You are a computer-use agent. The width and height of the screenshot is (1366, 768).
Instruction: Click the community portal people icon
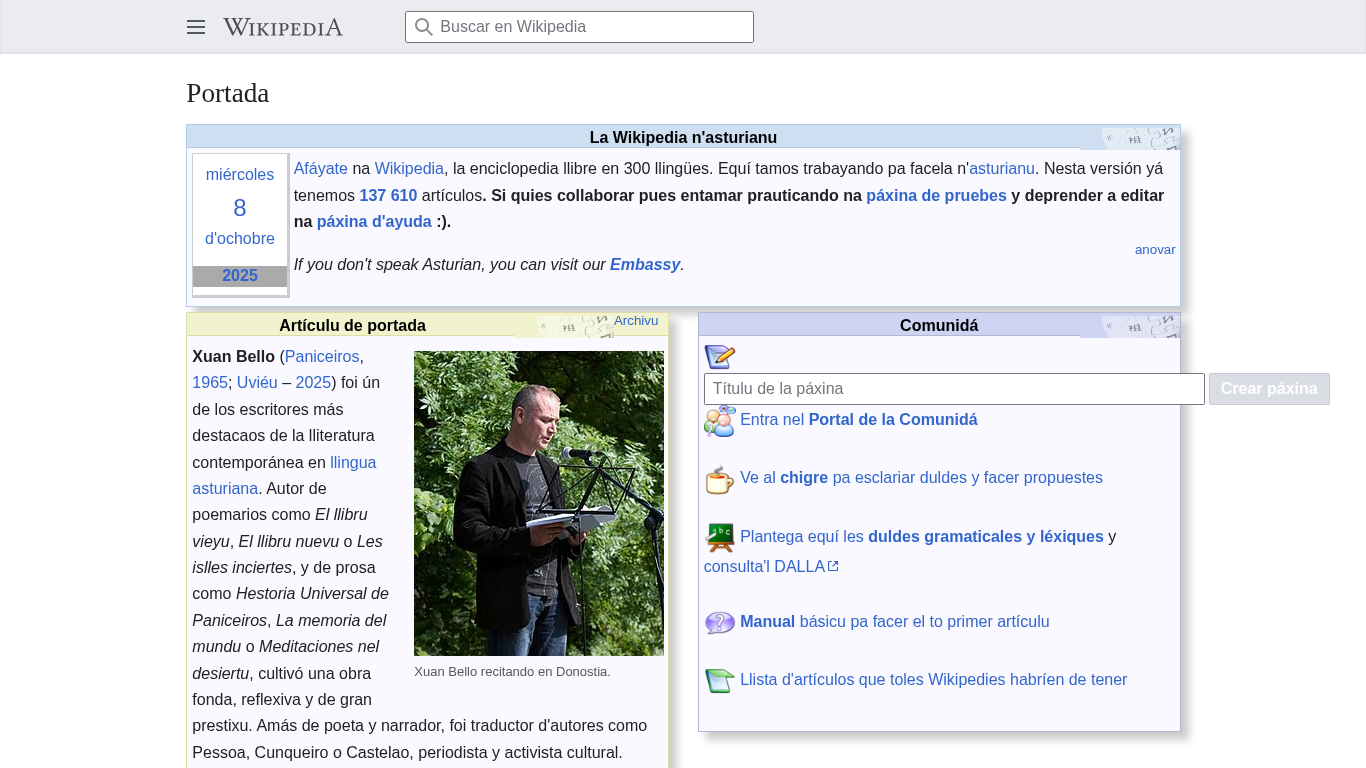[x=719, y=421]
